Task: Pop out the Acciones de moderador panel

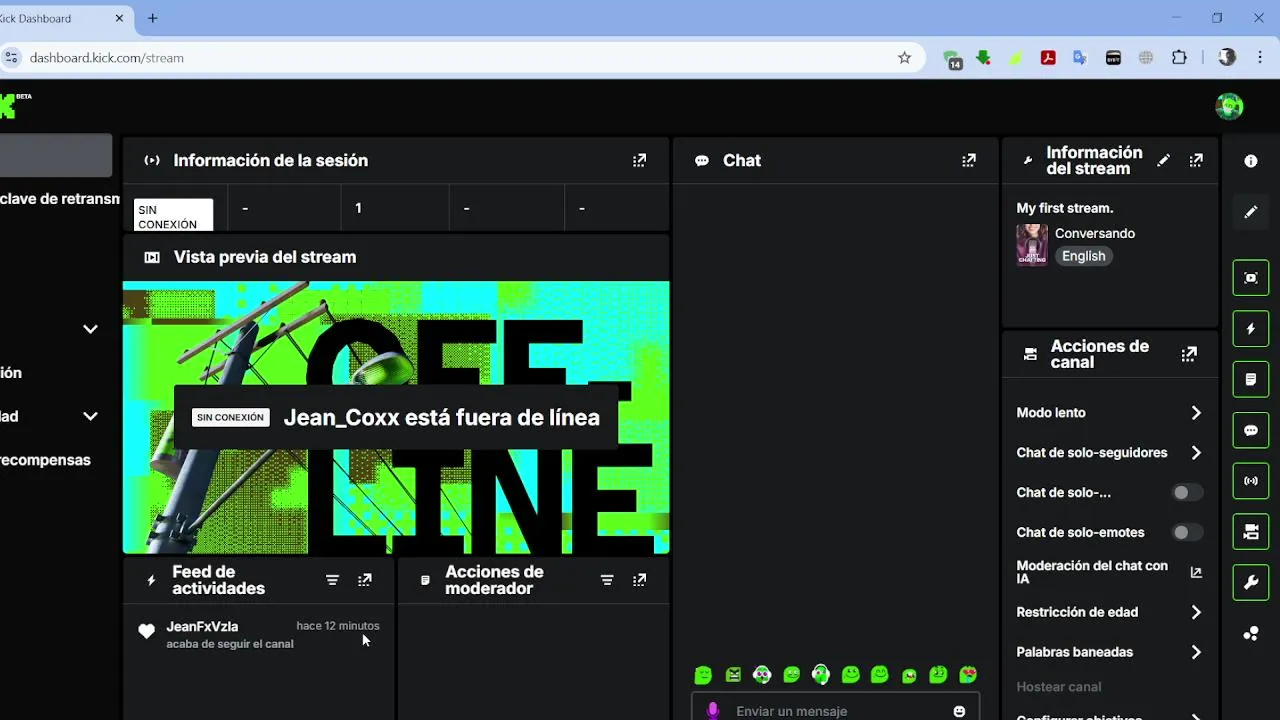Action: [x=640, y=580]
